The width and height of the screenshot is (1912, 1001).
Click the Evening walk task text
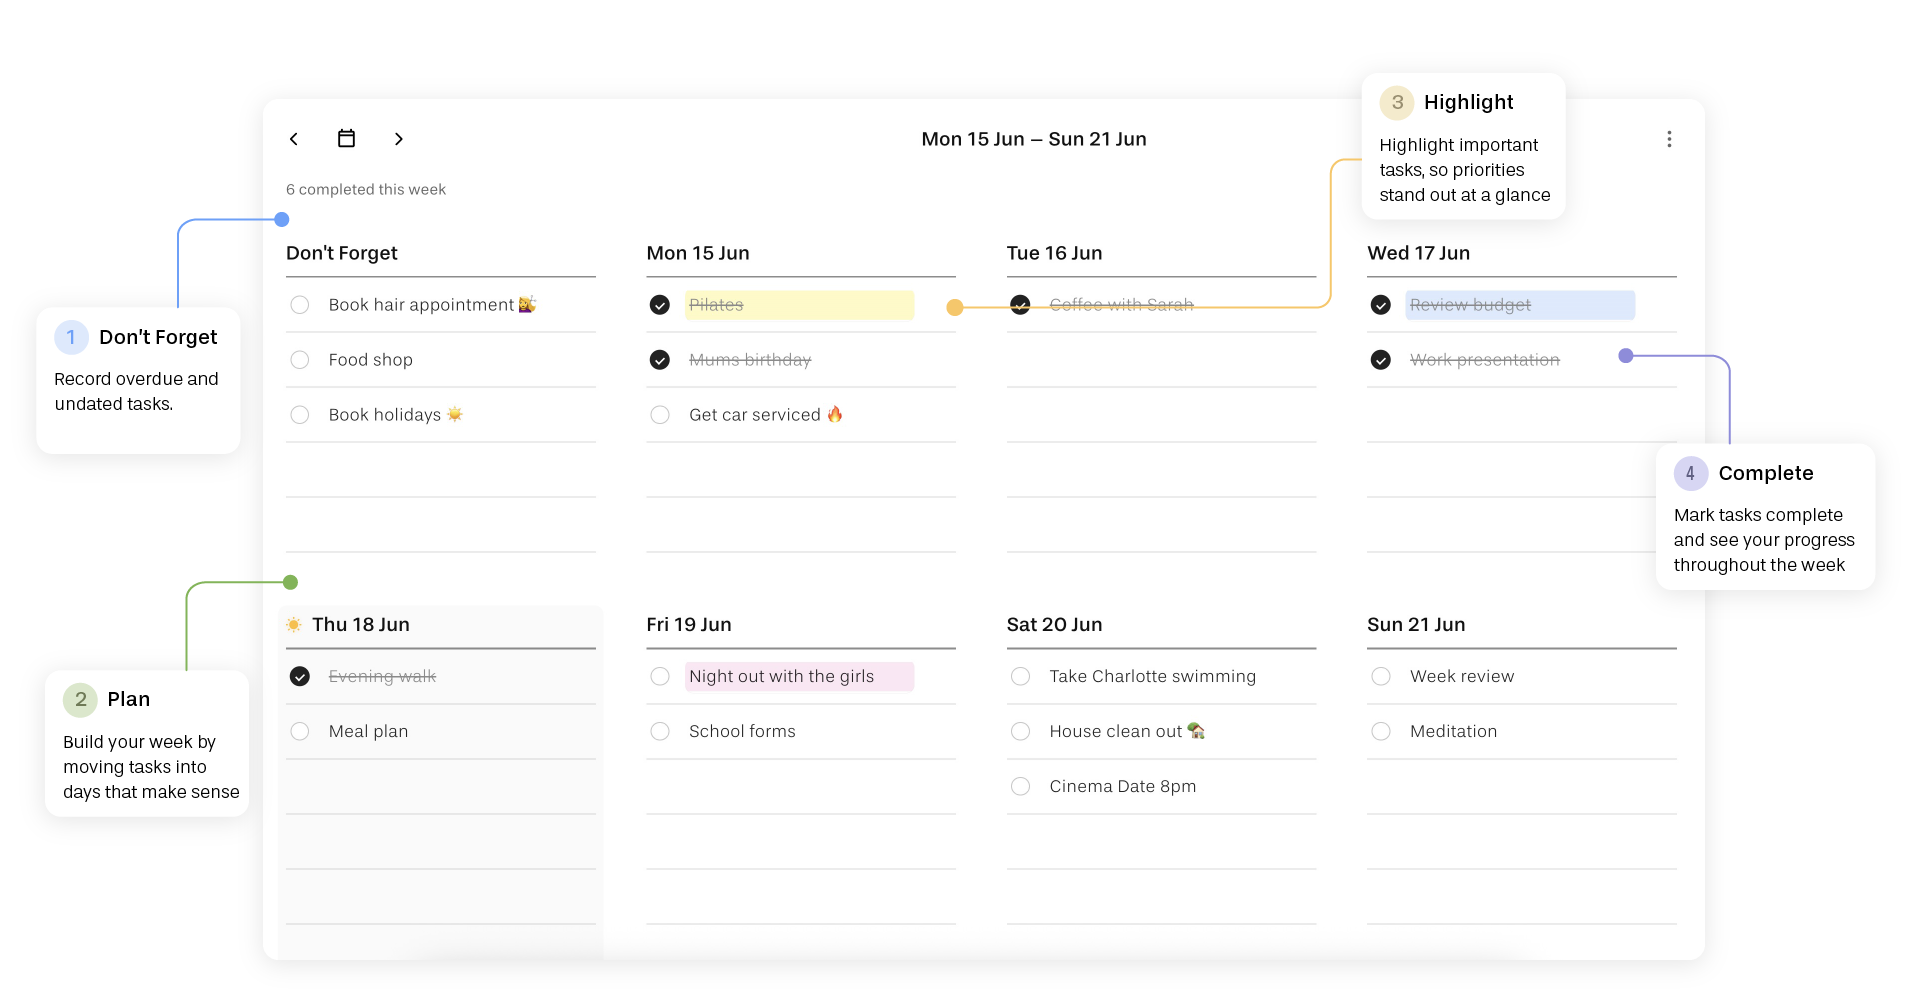(382, 677)
